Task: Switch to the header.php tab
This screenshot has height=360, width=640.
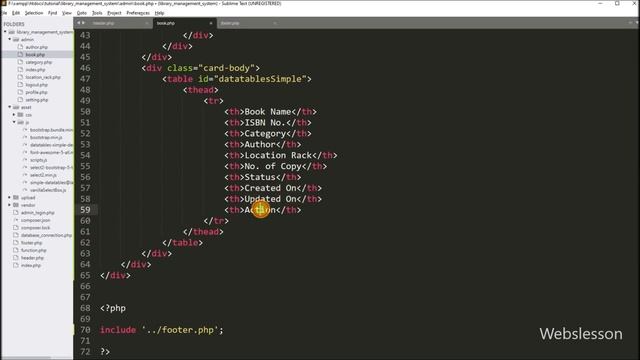Action: coord(104,23)
